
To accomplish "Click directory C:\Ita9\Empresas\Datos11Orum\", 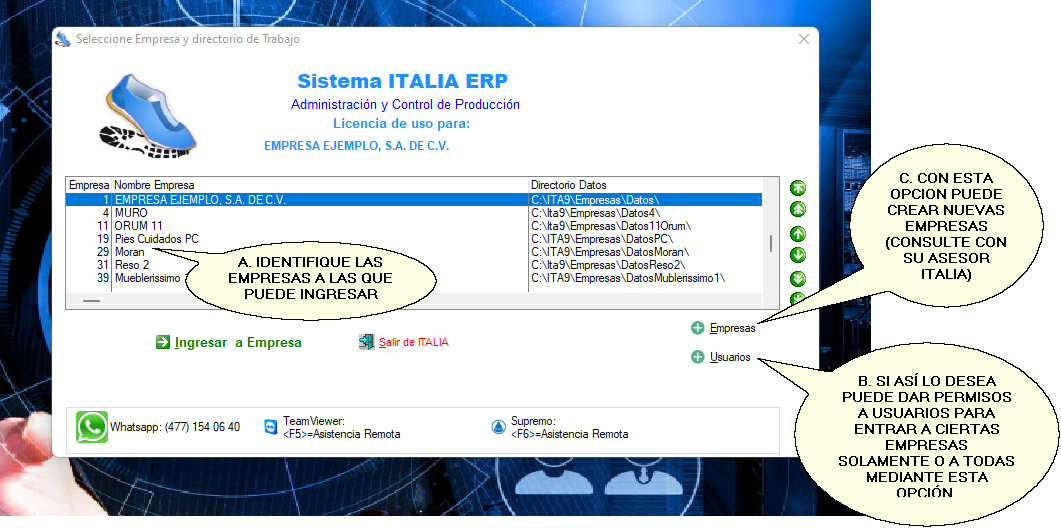I will 611,225.
